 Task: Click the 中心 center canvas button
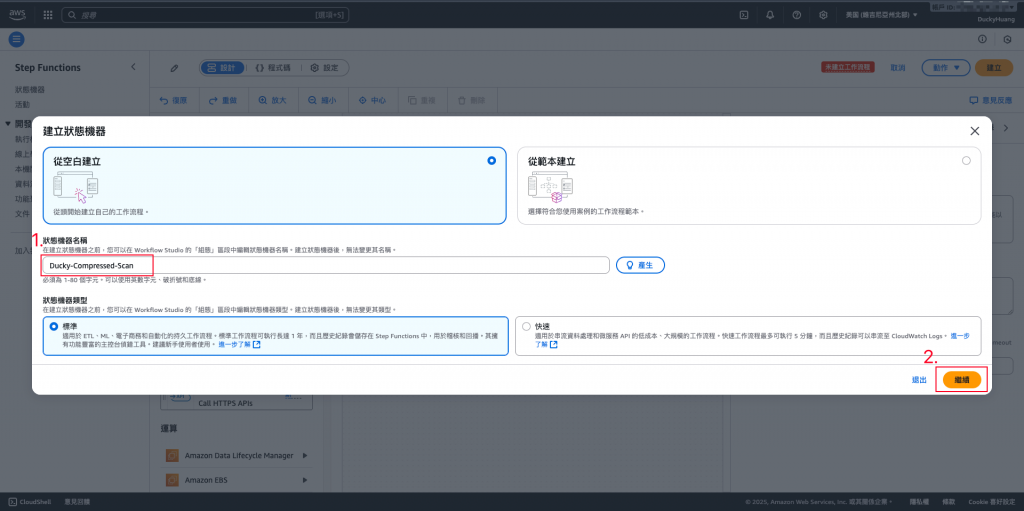(372, 101)
